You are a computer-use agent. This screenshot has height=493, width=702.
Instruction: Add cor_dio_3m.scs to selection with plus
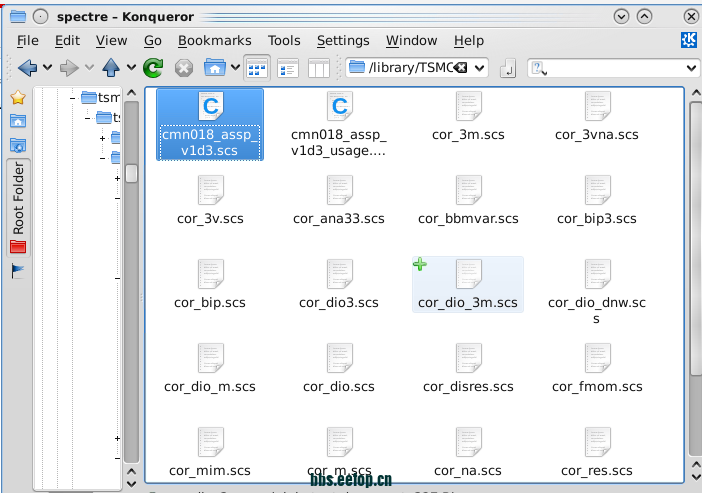pyautogui.click(x=420, y=264)
